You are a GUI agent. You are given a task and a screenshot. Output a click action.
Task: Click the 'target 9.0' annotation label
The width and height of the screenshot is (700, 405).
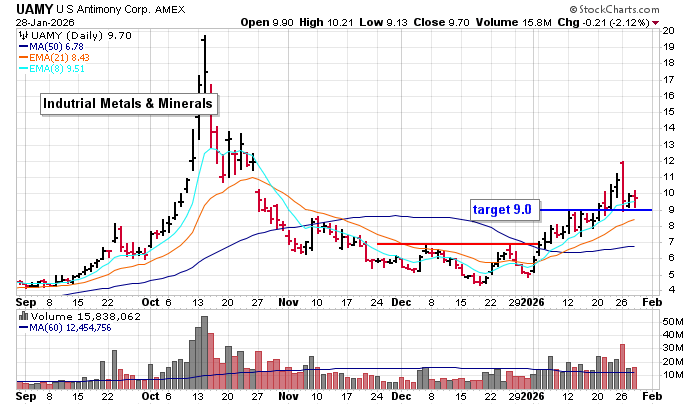tap(505, 209)
